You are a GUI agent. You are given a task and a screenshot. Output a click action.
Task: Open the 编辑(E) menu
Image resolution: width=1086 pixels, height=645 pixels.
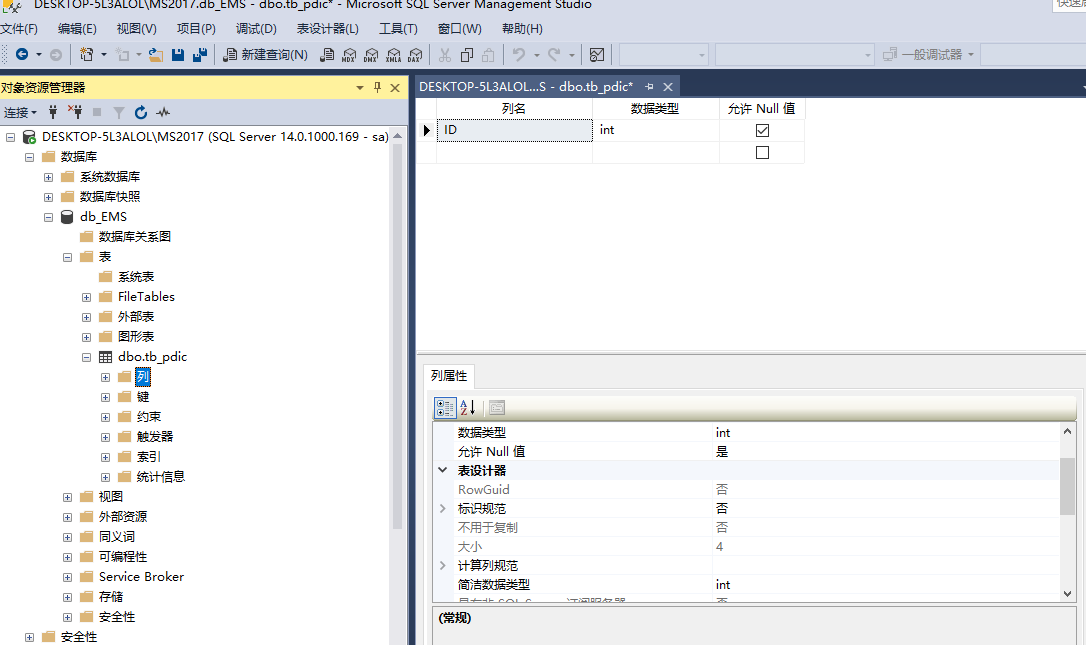point(77,28)
